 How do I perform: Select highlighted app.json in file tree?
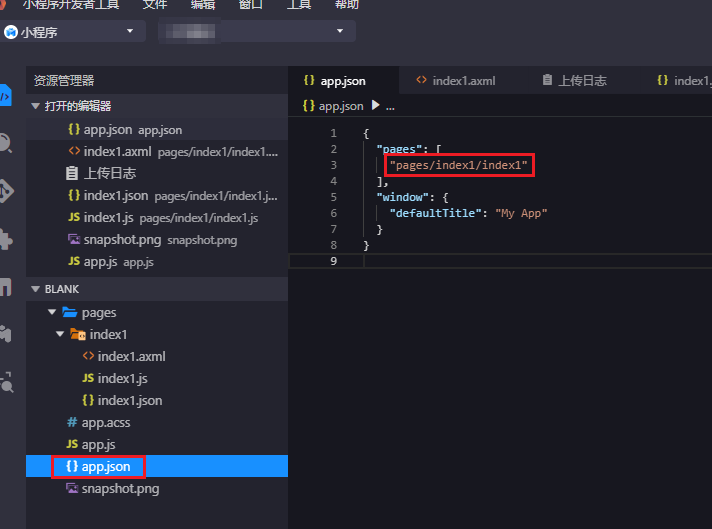157,466
